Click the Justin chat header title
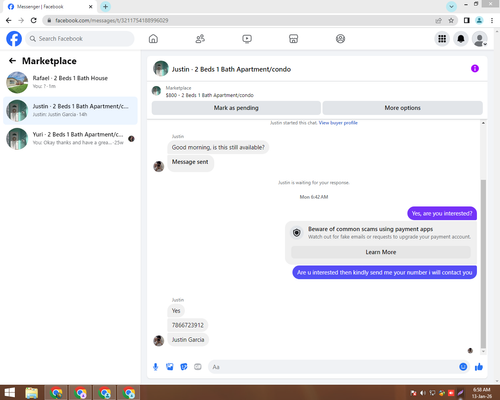 231,69
